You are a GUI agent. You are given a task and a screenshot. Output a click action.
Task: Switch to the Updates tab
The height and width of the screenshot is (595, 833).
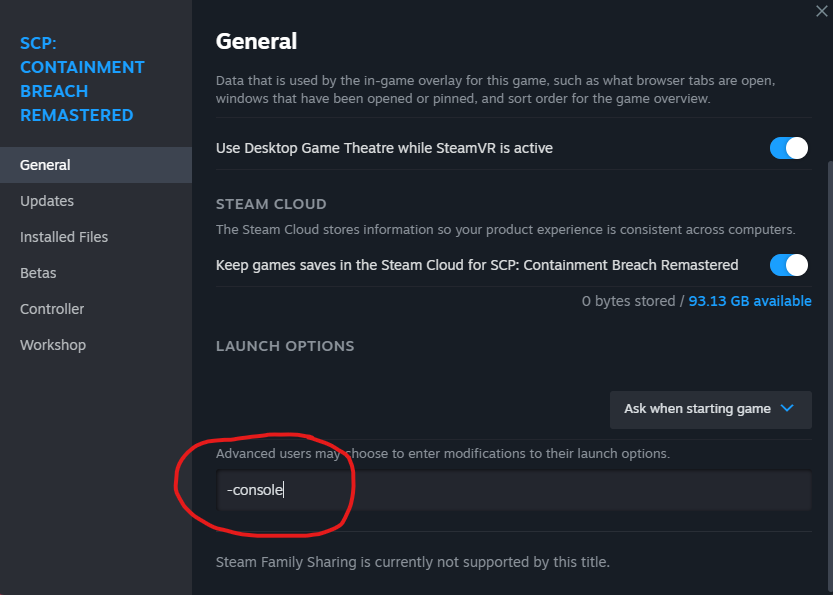[x=47, y=201]
